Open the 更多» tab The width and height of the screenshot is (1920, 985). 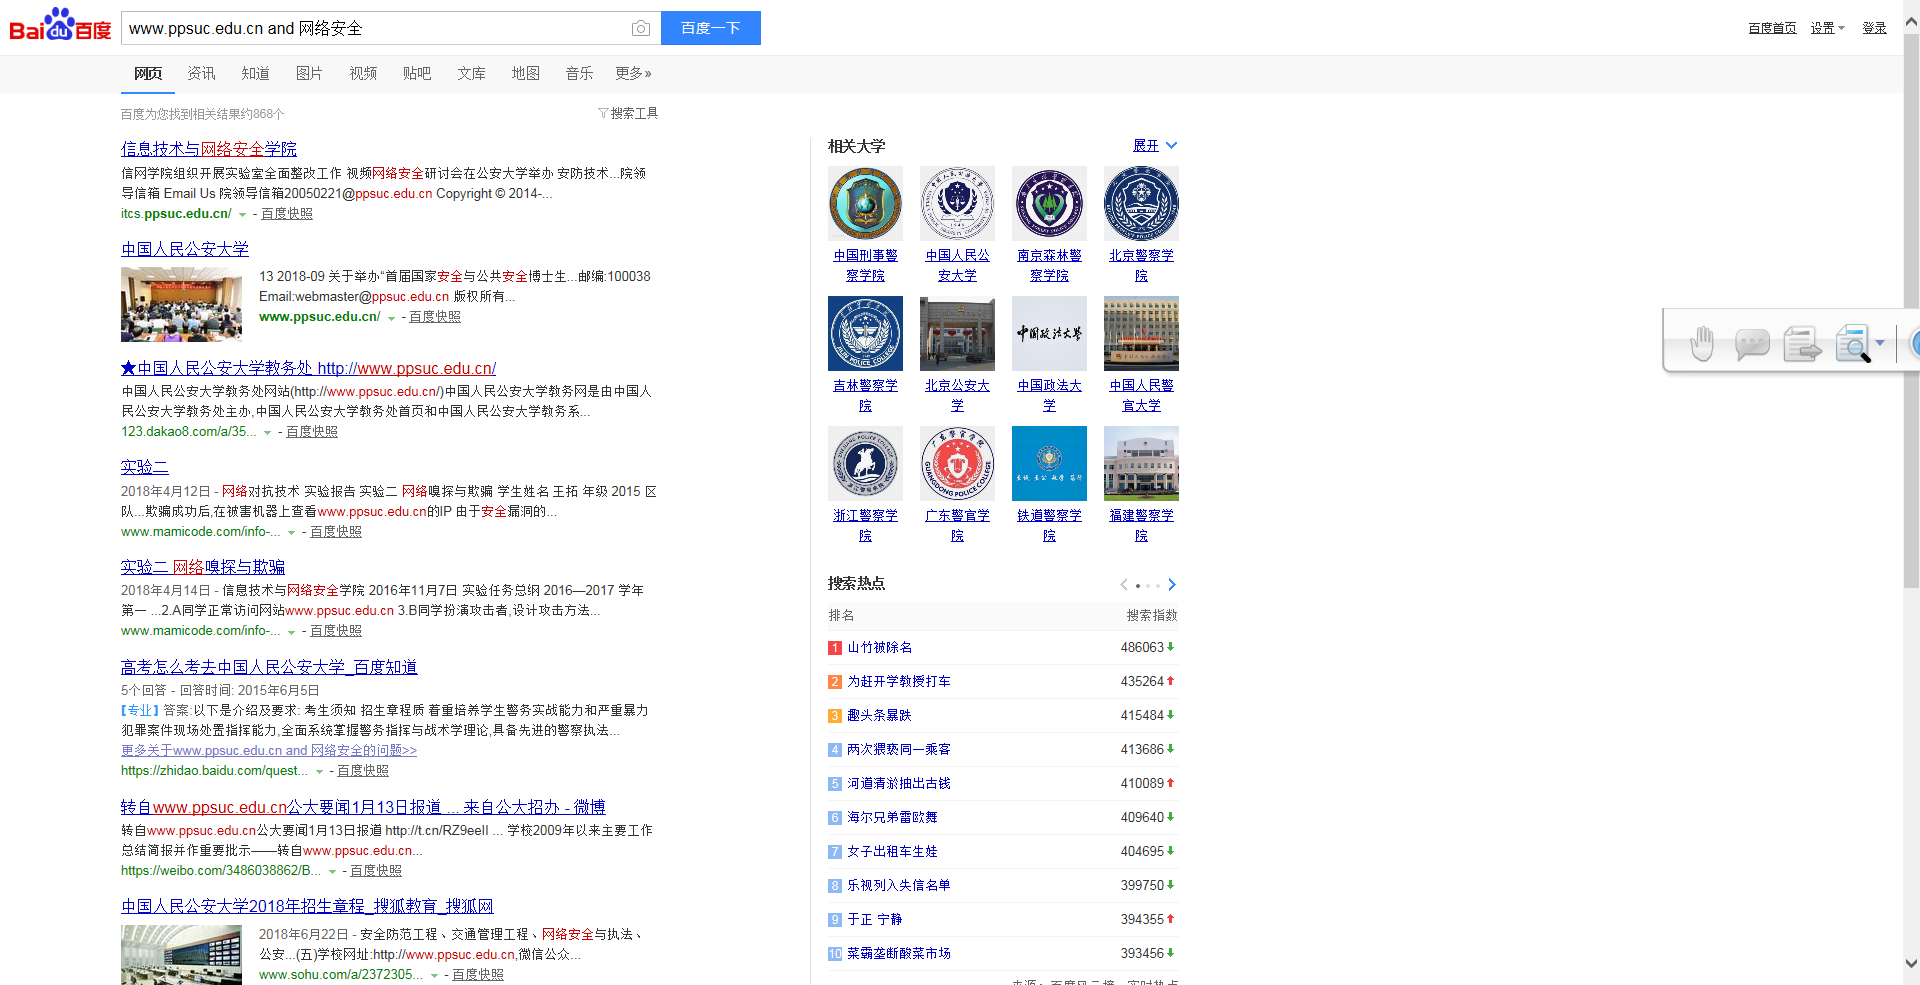pos(633,73)
